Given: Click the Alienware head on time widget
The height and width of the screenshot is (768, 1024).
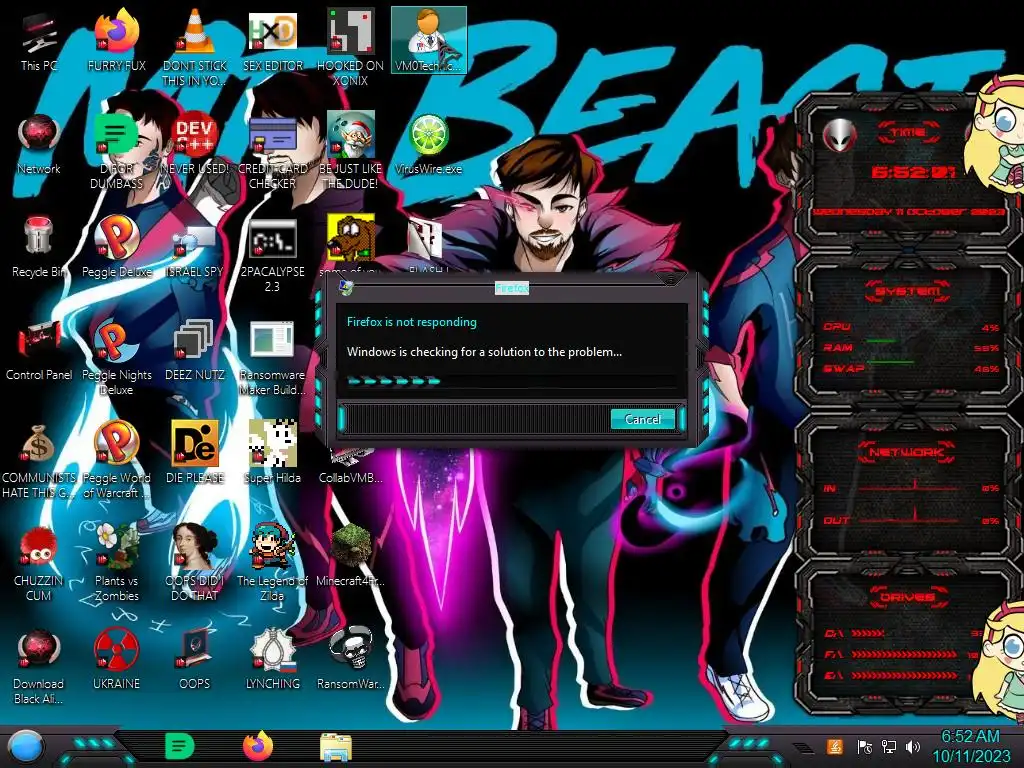Looking at the screenshot, I should tap(839, 136).
